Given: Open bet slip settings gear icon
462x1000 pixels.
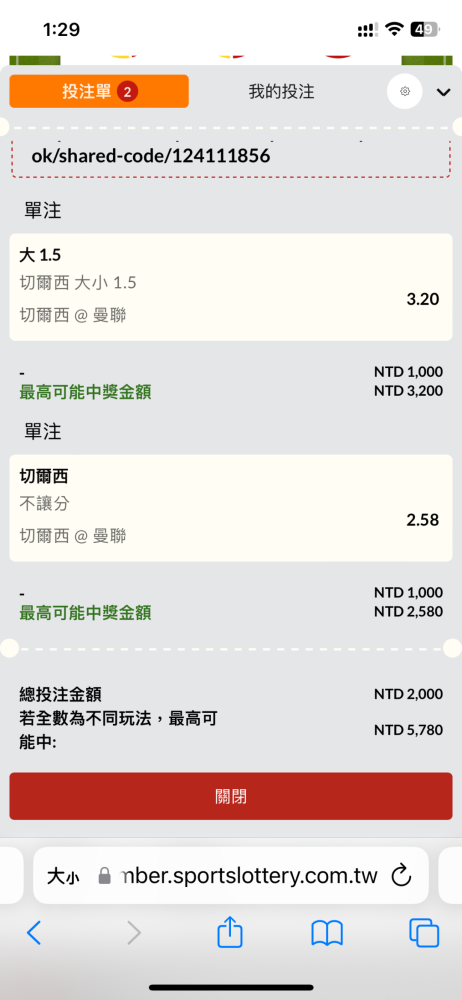Looking at the screenshot, I should click(x=405, y=92).
